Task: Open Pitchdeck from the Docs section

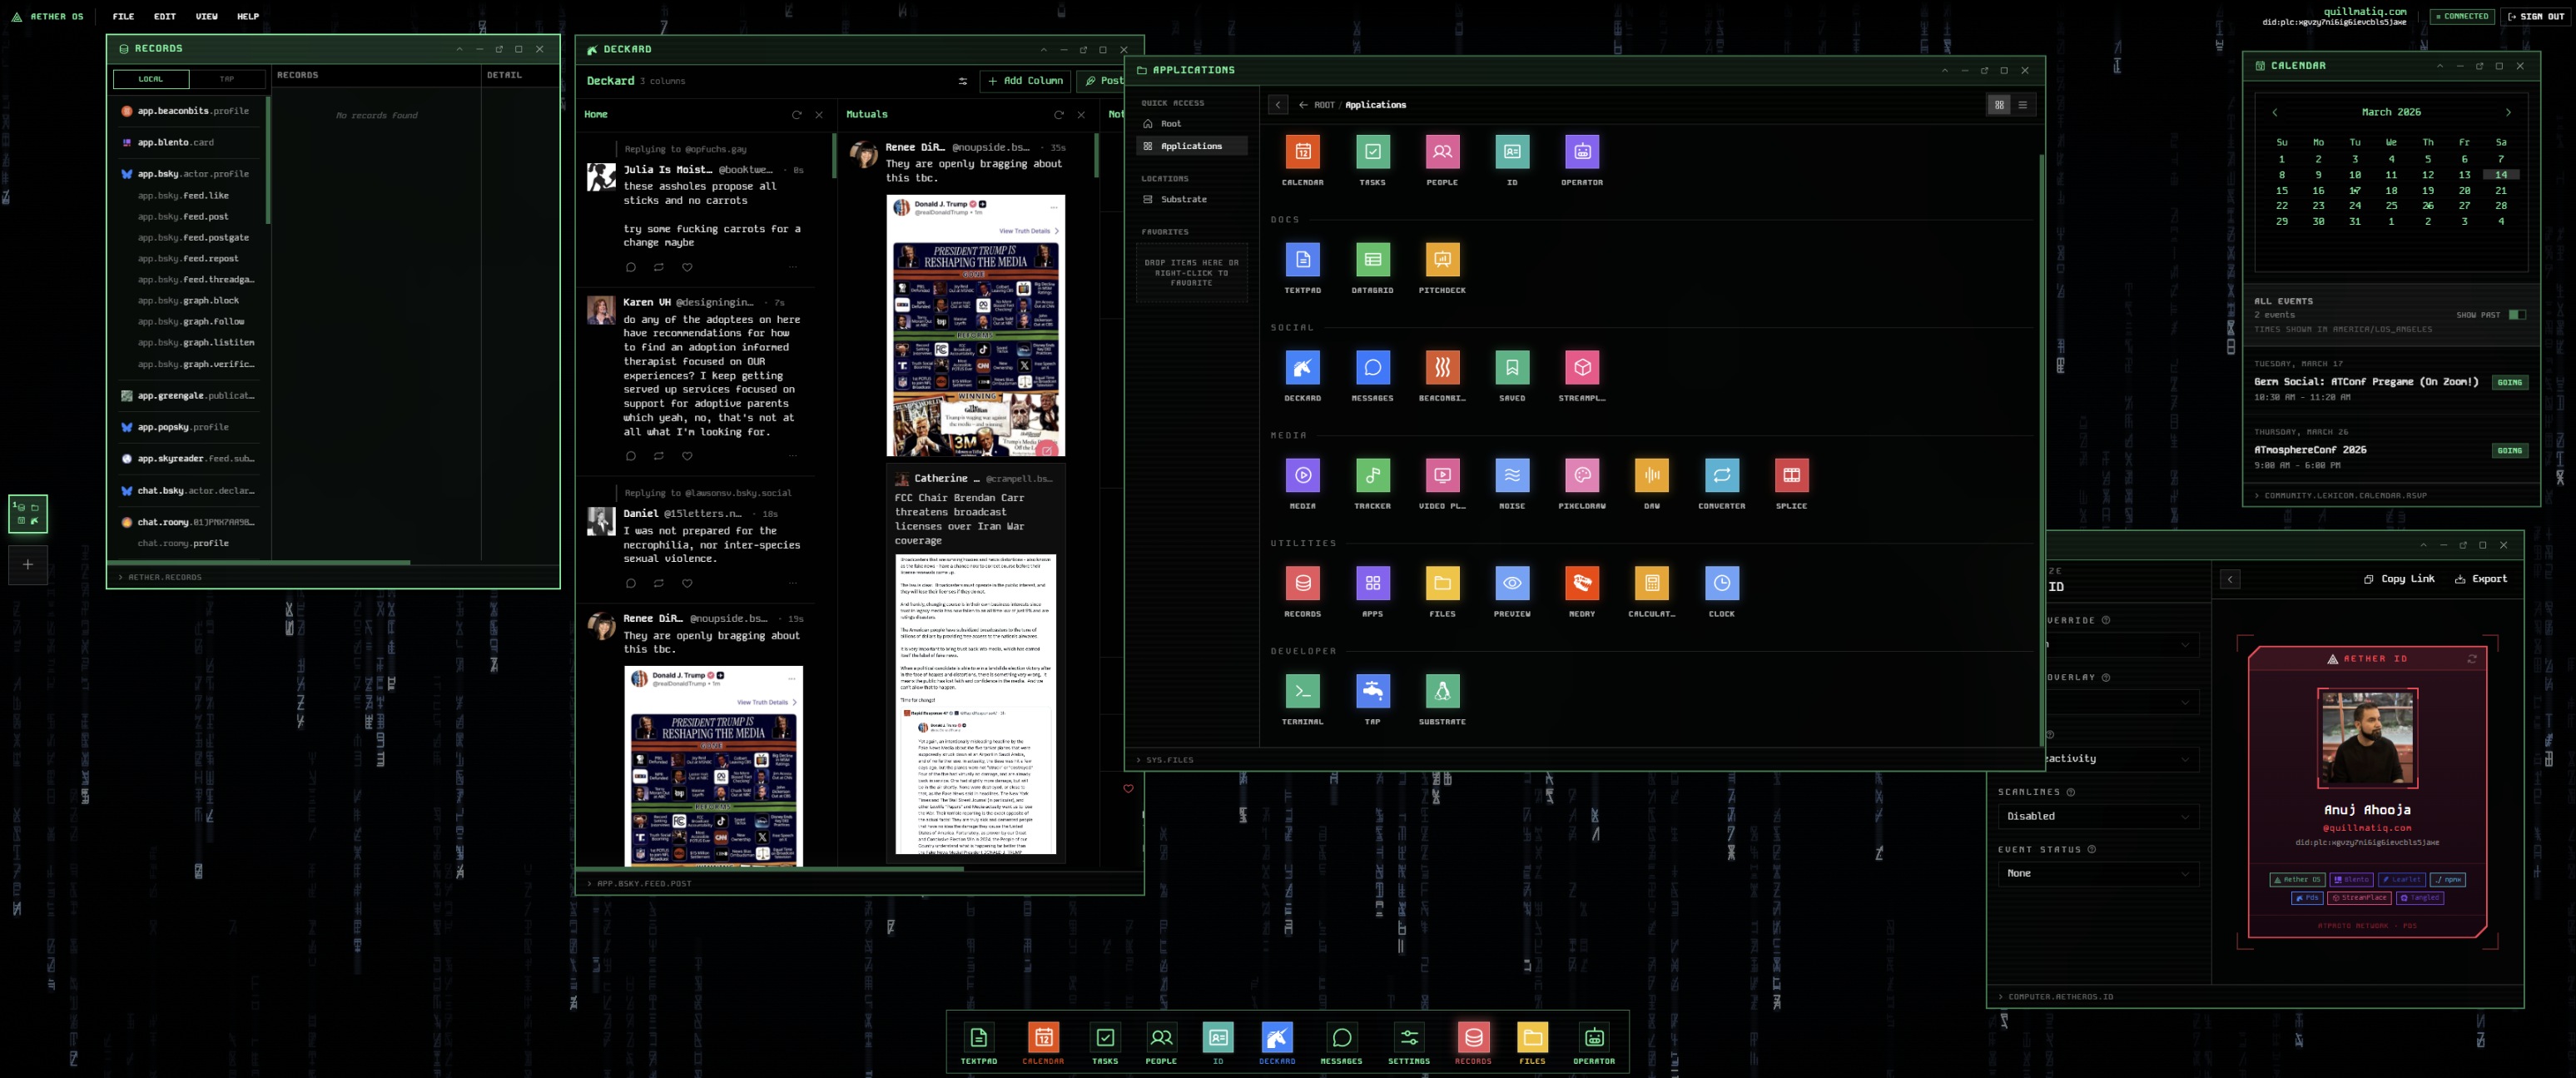Action: (1442, 260)
